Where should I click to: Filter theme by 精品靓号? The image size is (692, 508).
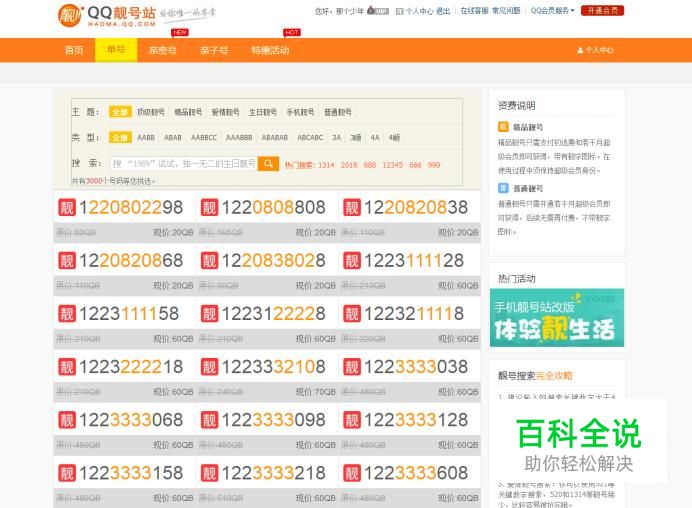188,112
